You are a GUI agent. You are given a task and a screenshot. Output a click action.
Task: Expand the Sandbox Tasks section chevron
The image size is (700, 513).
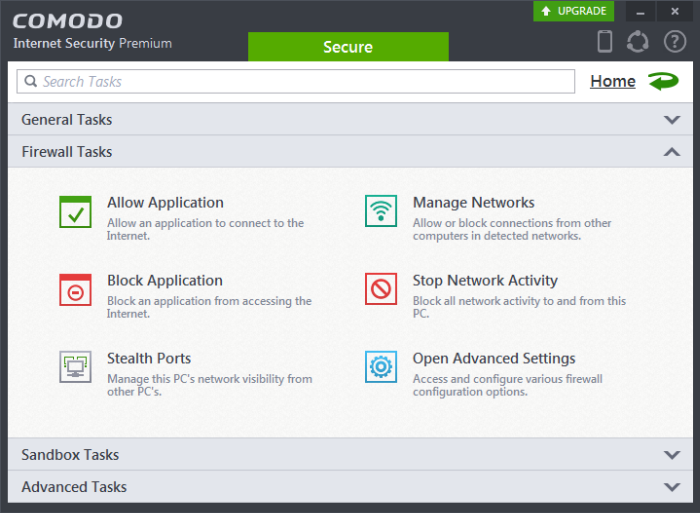coord(671,455)
